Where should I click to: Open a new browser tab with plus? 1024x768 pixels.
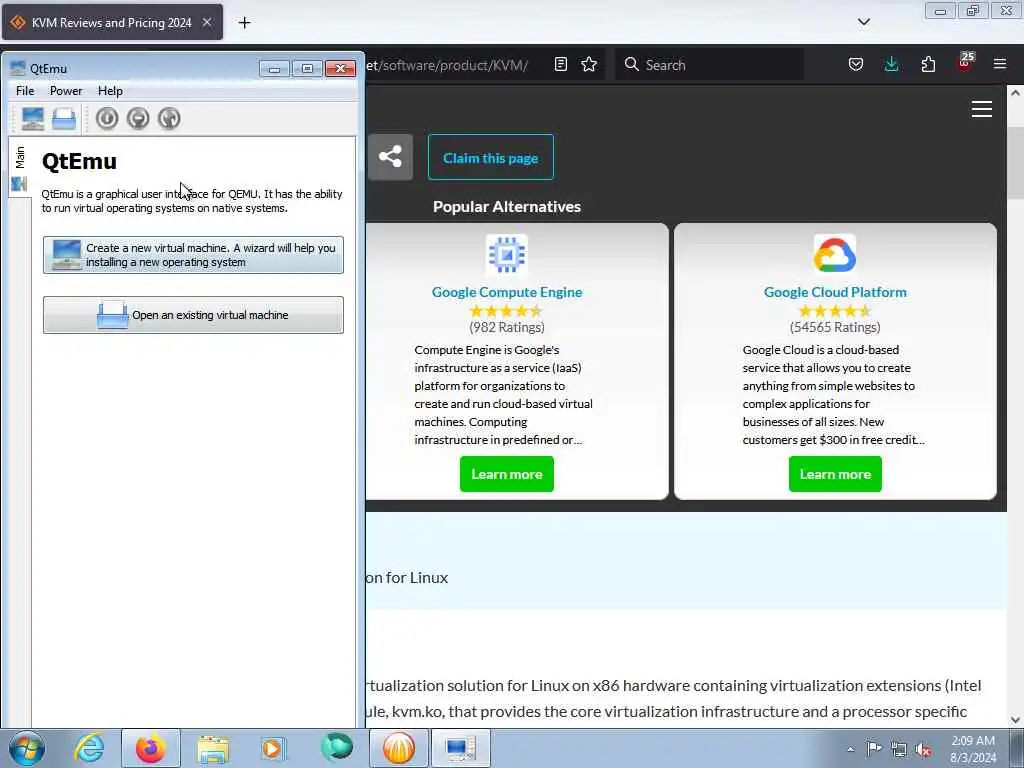coord(244,23)
